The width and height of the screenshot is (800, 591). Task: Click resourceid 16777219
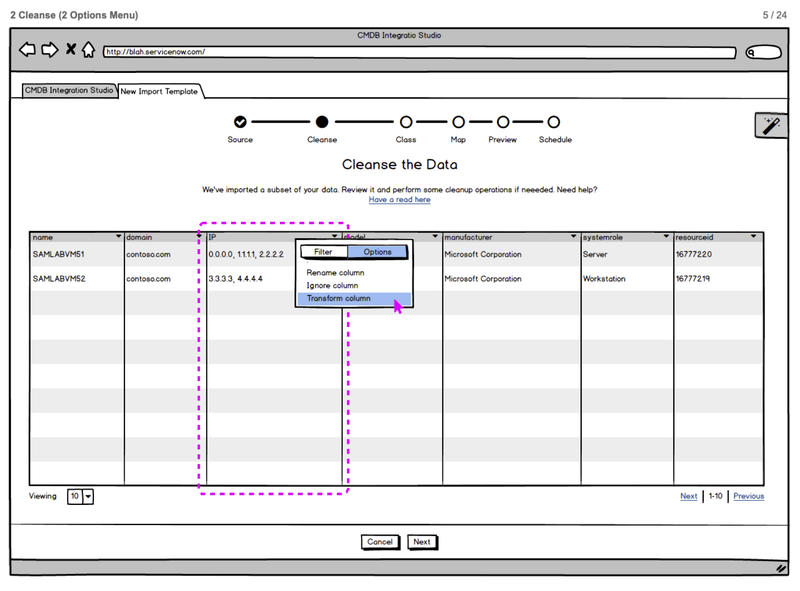click(692, 279)
